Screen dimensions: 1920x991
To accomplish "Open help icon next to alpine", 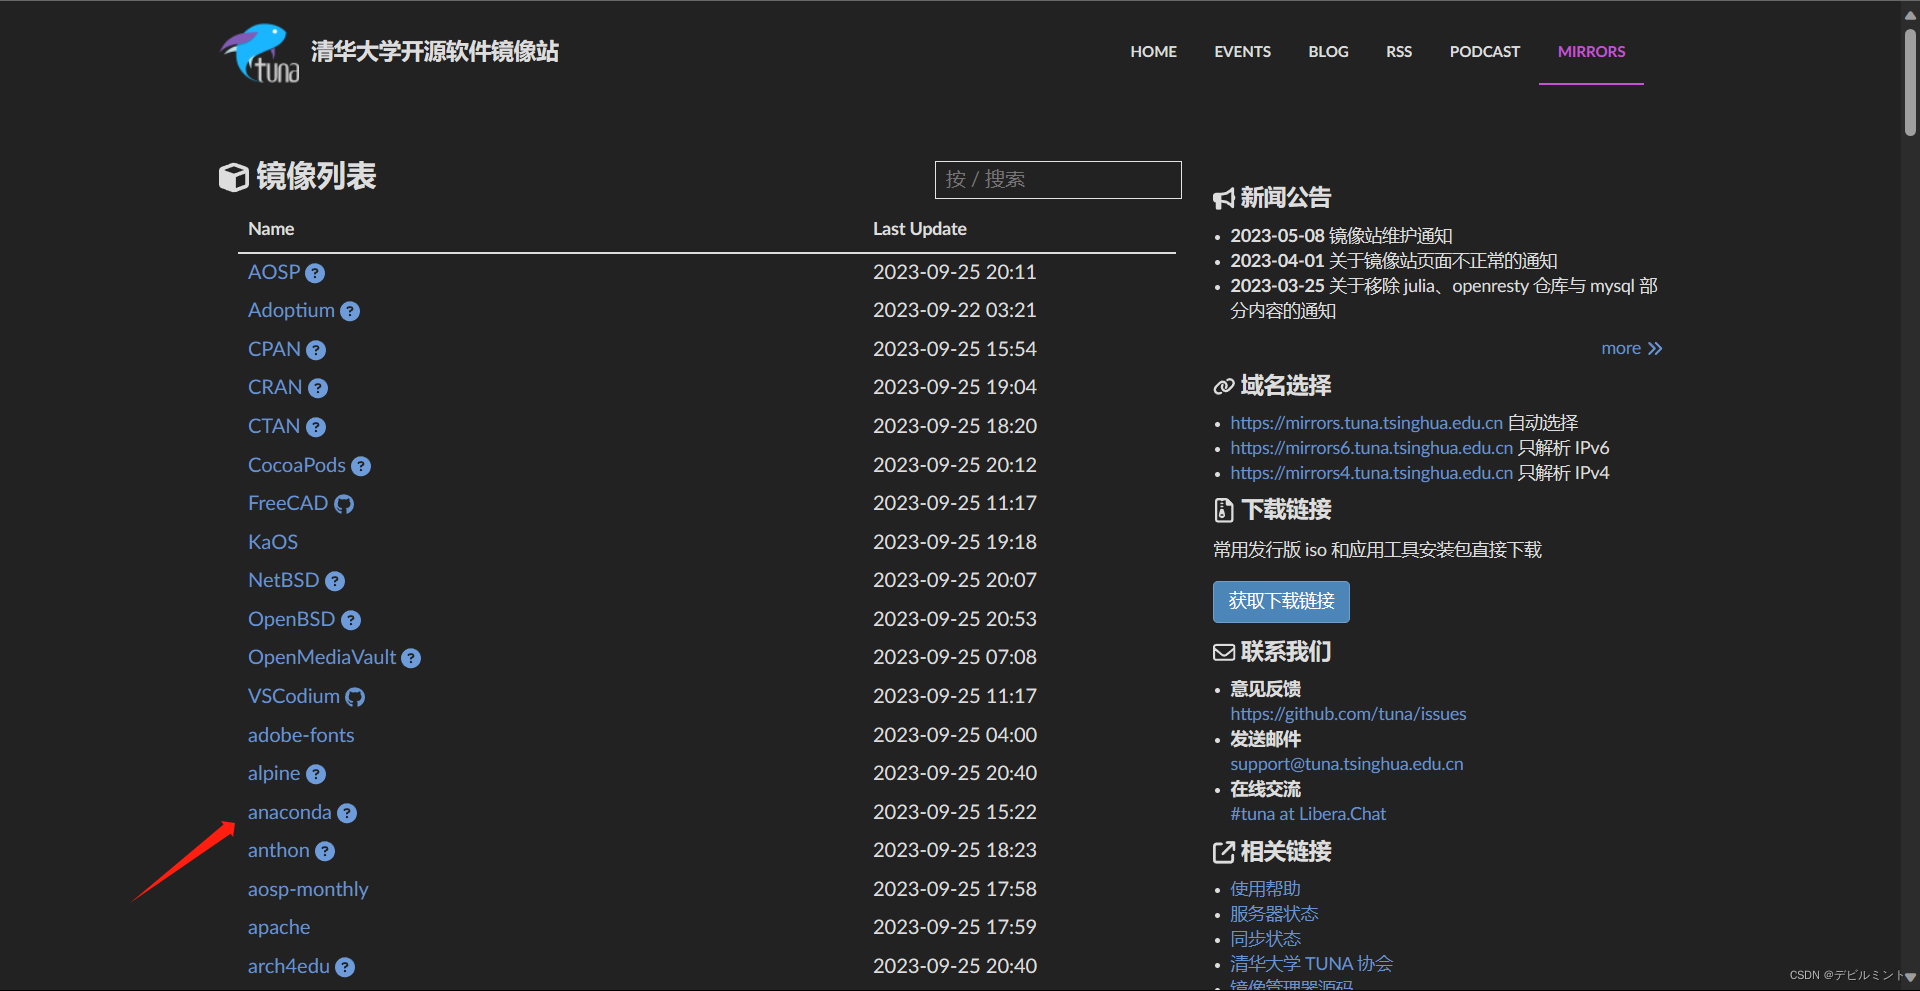I will 316,774.
